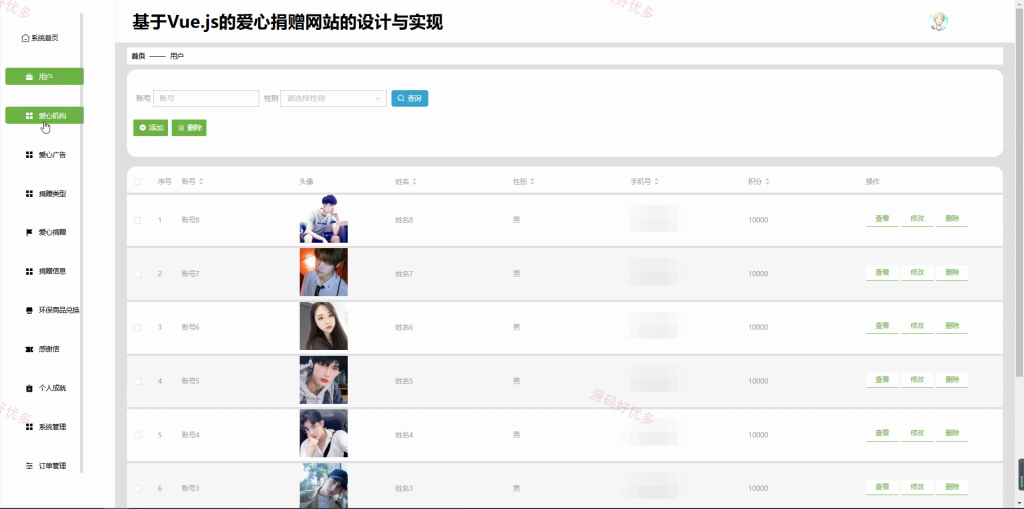This screenshot has width=1024, height=509.
Task: Open the 请选择性别 dropdown
Action: click(333, 99)
